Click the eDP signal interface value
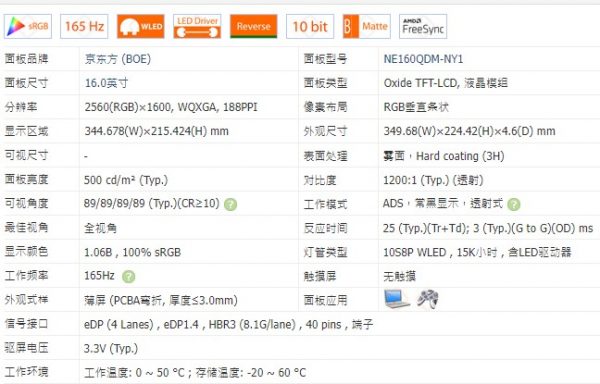 (228, 324)
